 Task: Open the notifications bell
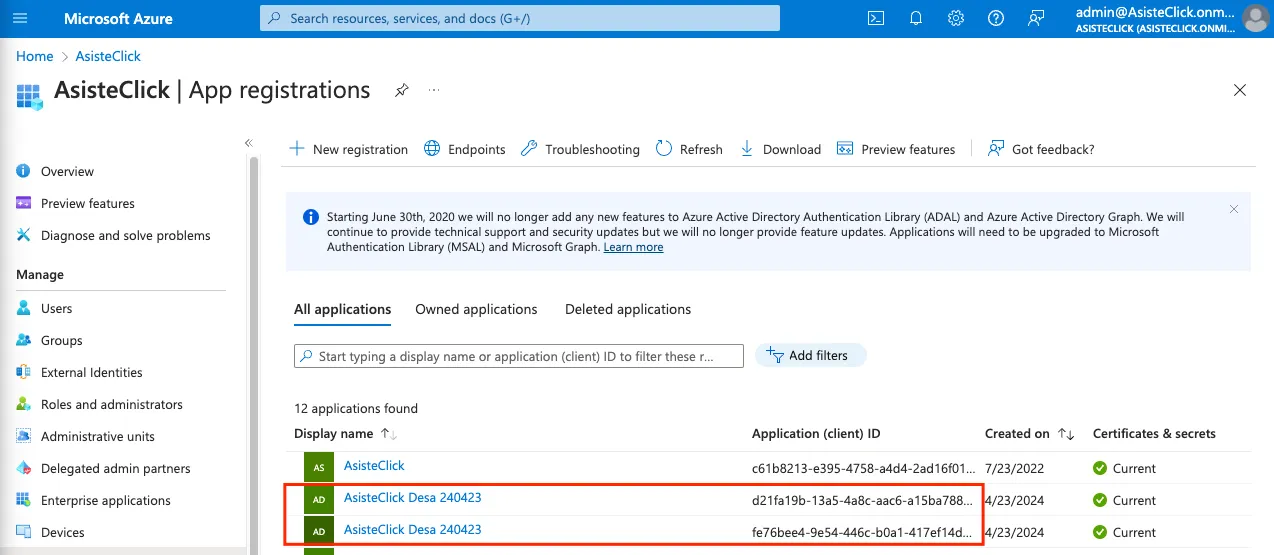click(x=916, y=18)
